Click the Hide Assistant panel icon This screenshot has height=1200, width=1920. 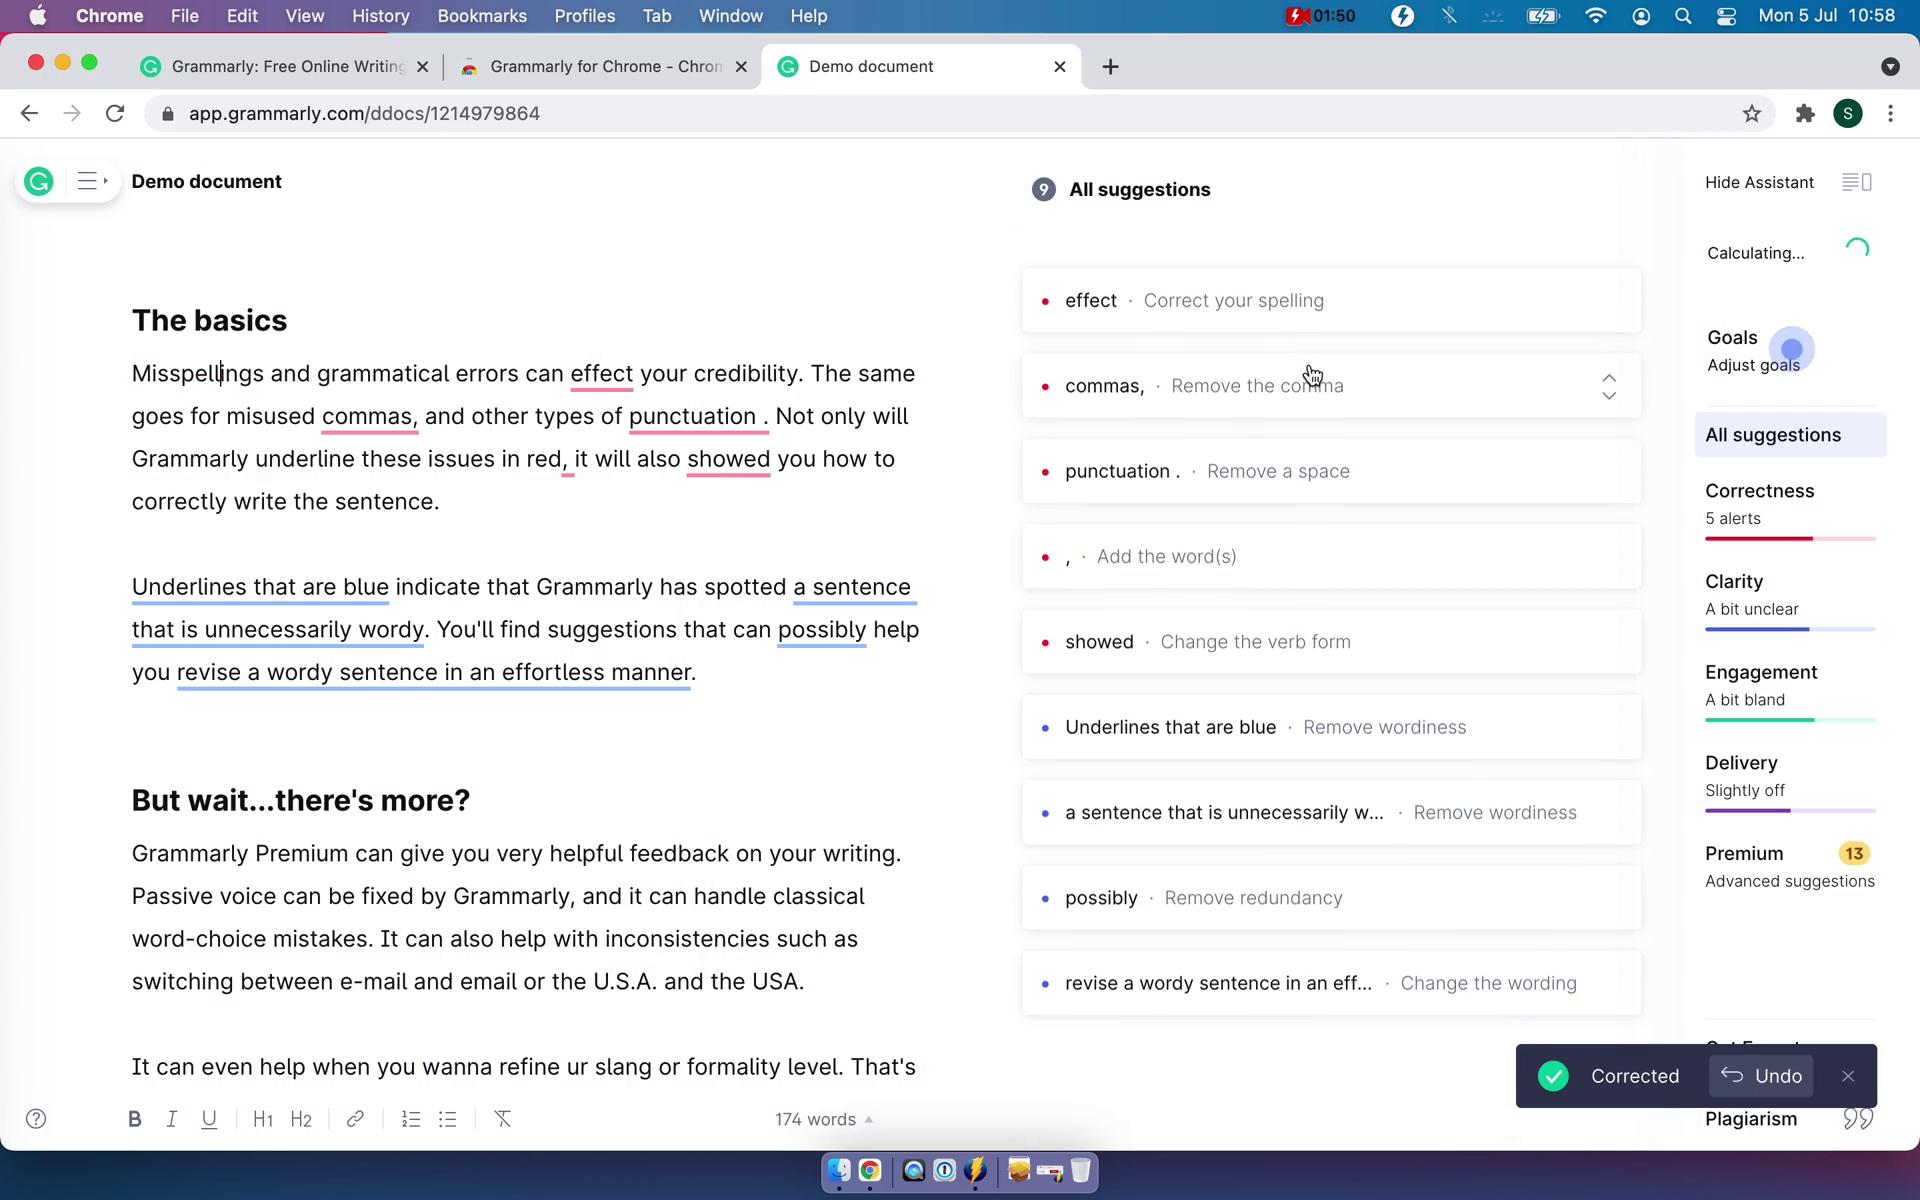[x=1857, y=182]
